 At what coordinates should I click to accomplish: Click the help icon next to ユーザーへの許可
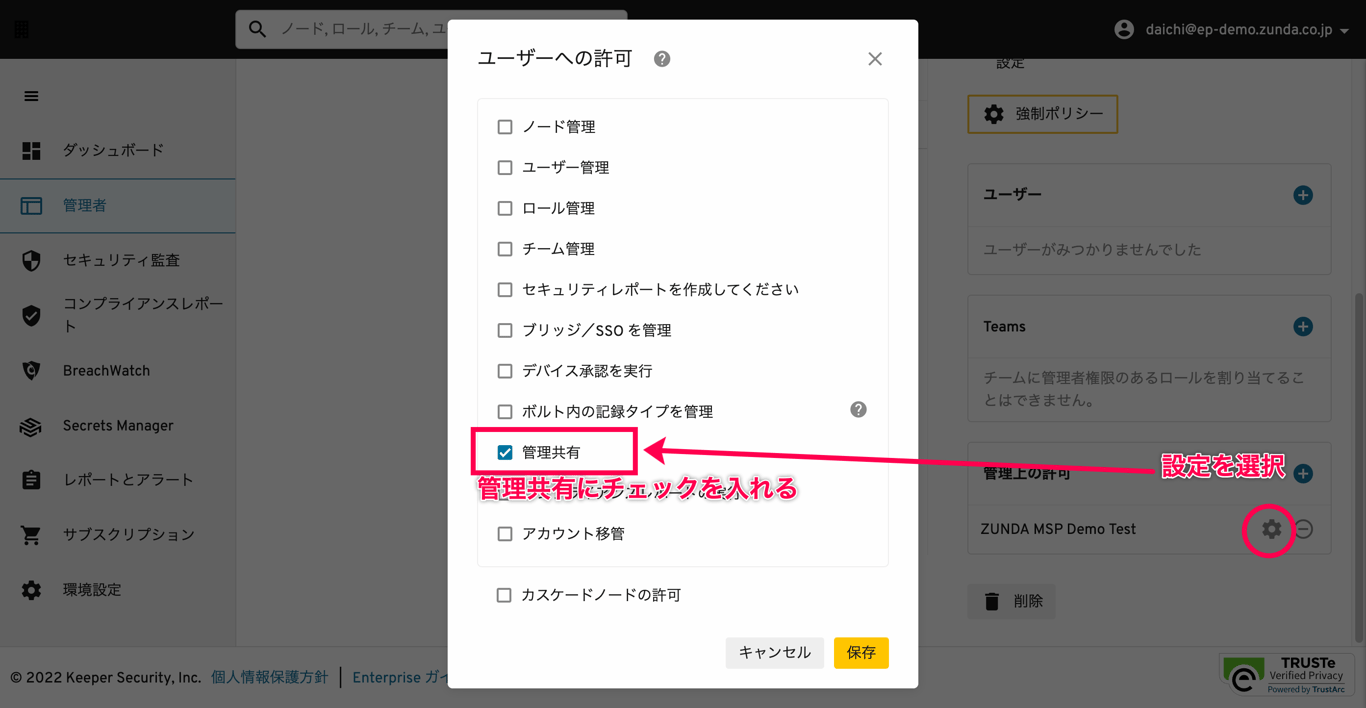[x=660, y=58]
